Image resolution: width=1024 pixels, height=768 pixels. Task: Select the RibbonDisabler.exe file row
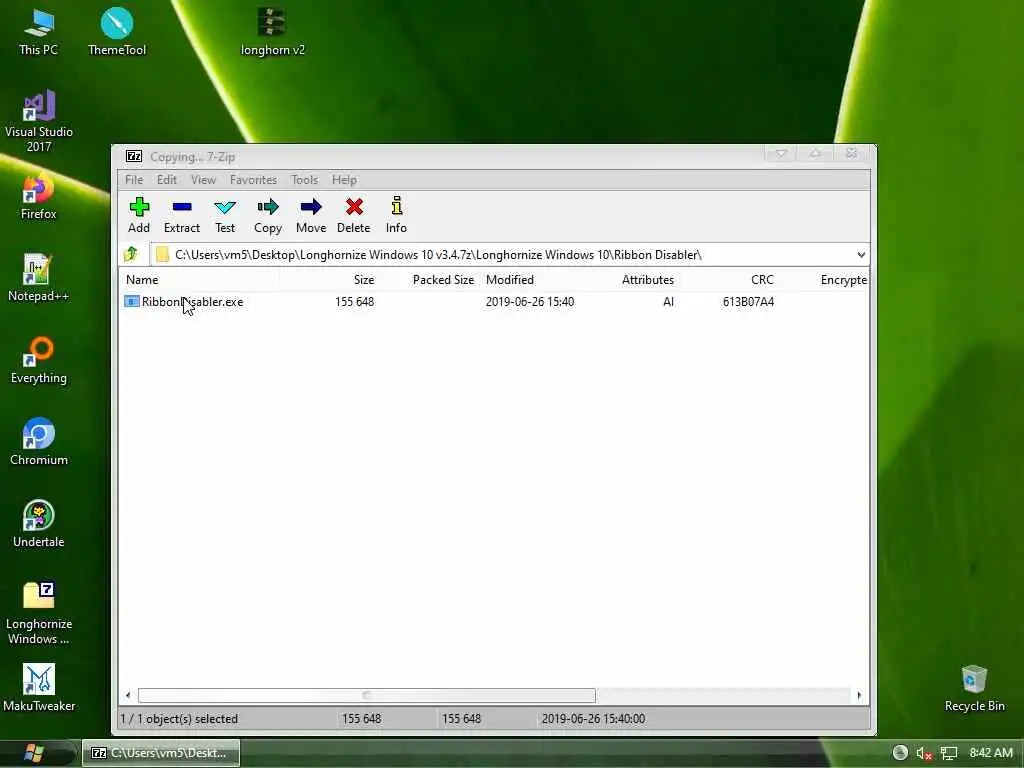[494, 302]
